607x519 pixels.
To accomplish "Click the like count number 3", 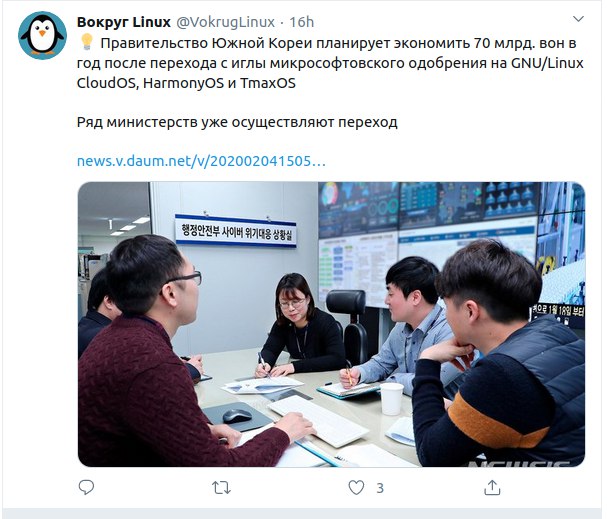I will (380, 488).
